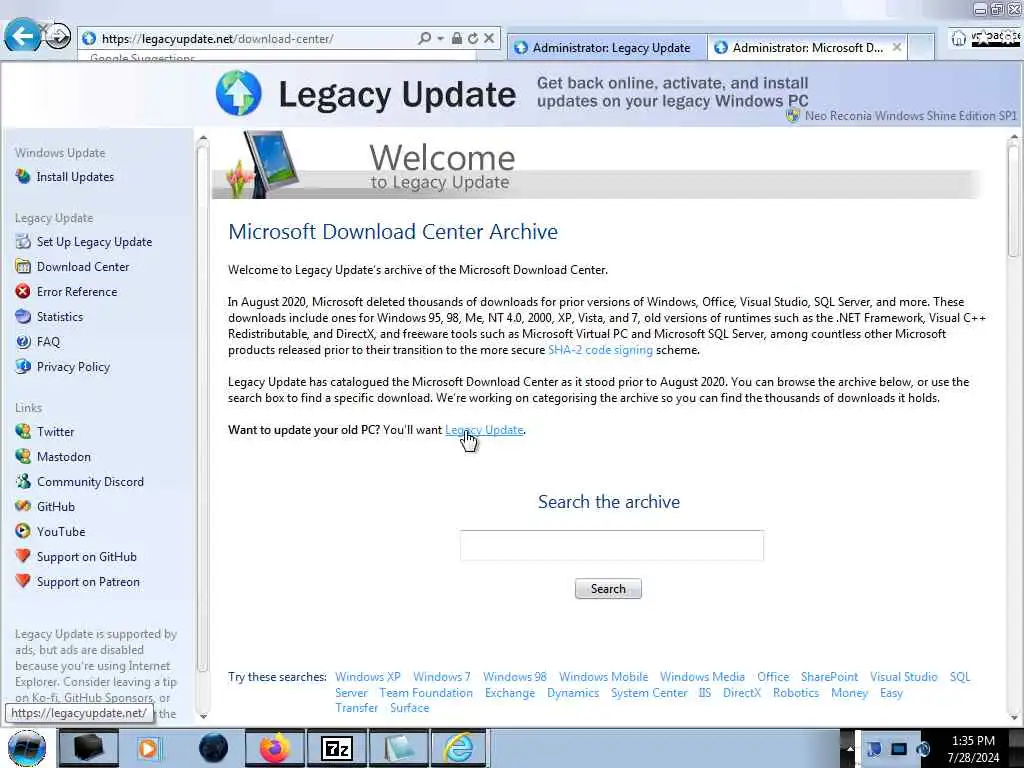The width and height of the screenshot is (1024, 768).
Task: Follow the Legacy Update link in the paragraph
Action: pos(484,430)
